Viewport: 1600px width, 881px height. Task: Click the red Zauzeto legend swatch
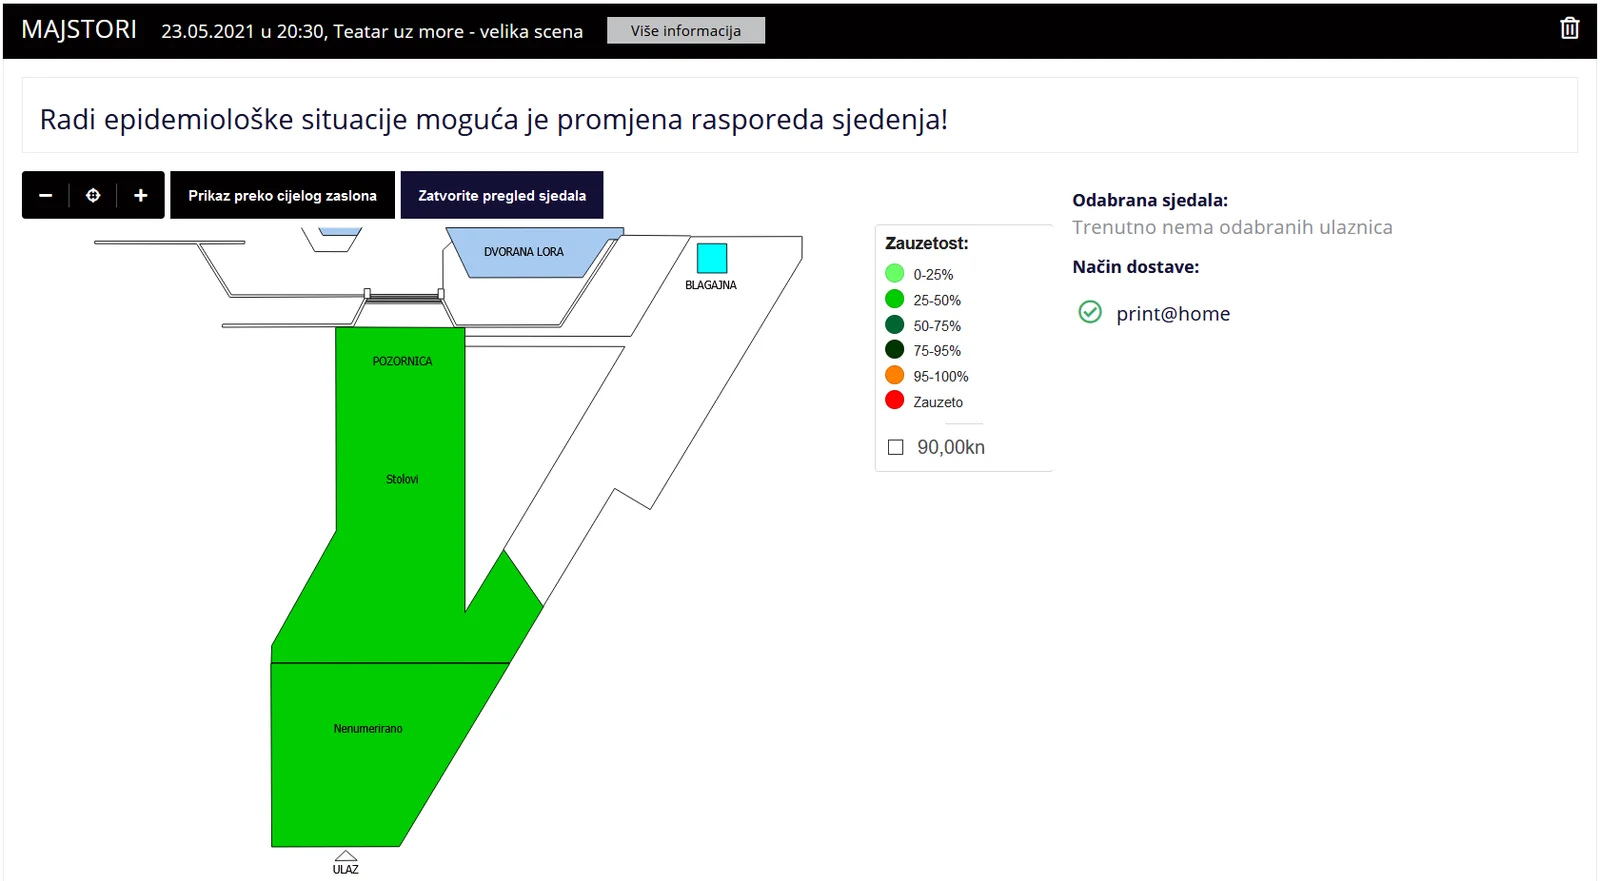coord(895,401)
